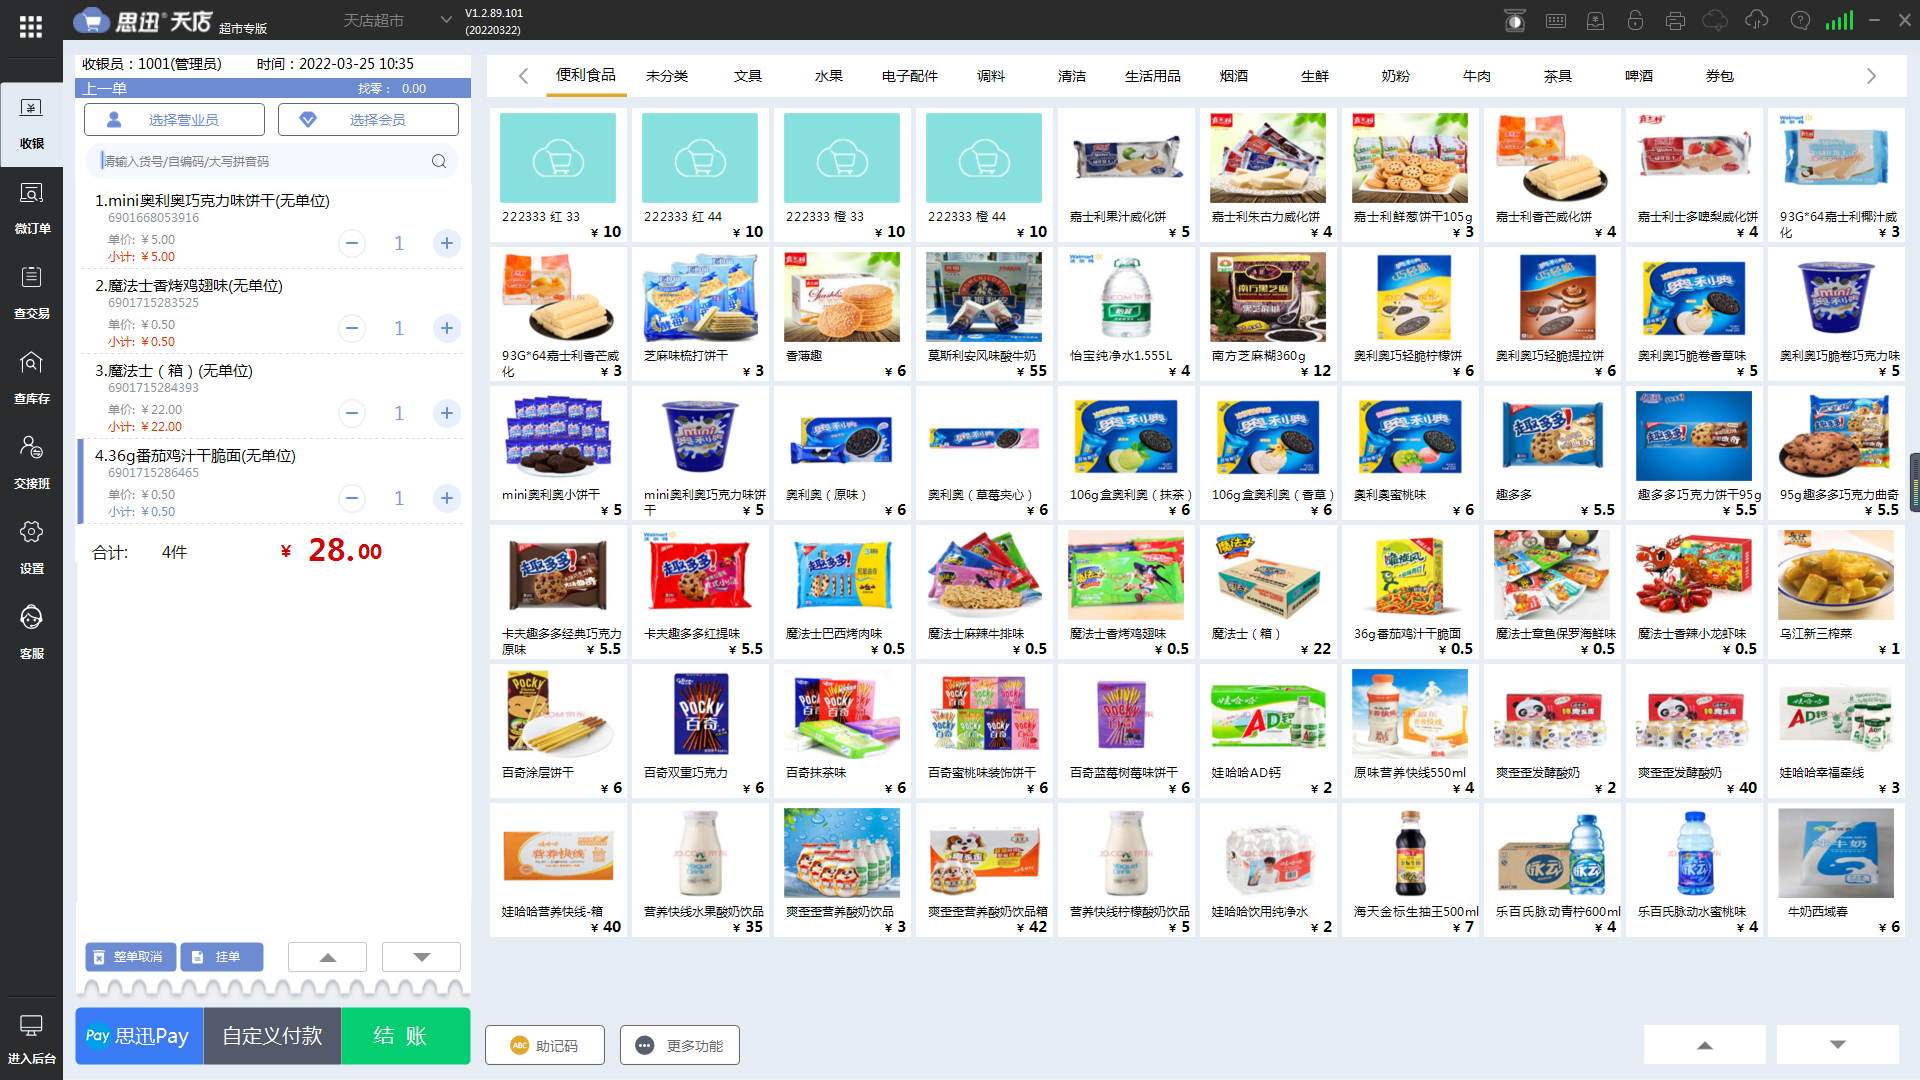Page product grid down
Screen dimensions: 1920x1080
[x=1838, y=1045]
